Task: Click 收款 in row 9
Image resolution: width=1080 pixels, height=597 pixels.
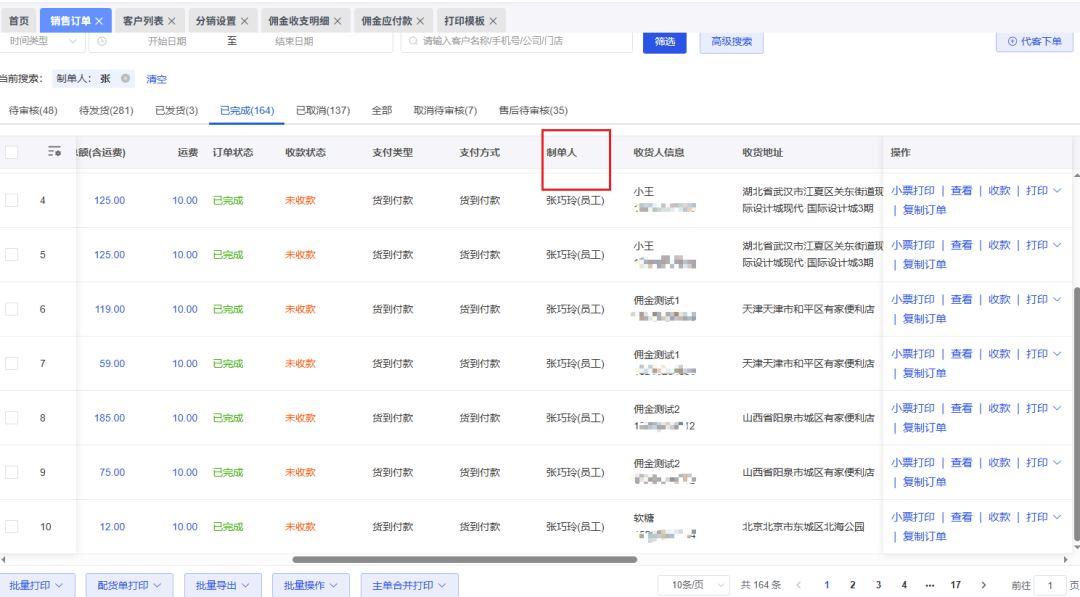Action: [x=999, y=463]
